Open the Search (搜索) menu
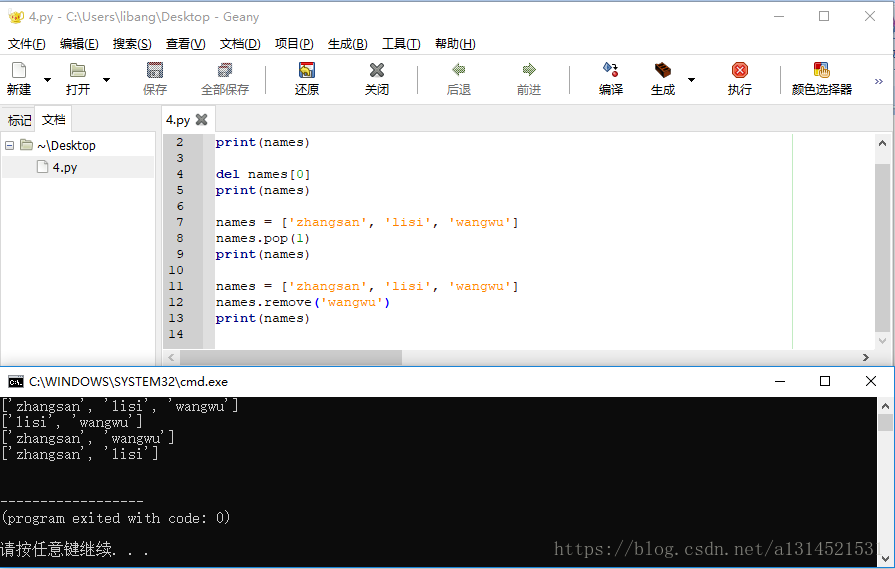895x569 pixels. (132, 44)
